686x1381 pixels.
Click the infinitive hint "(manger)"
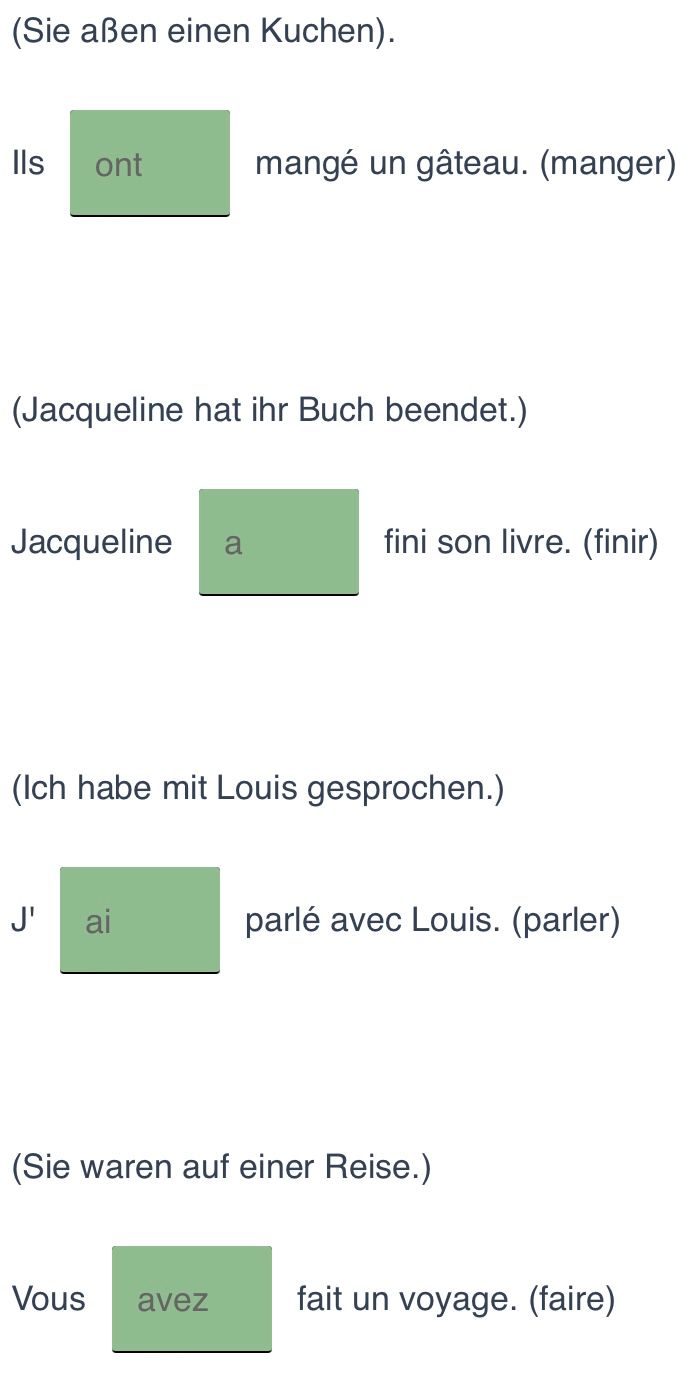[x=608, y=164]
